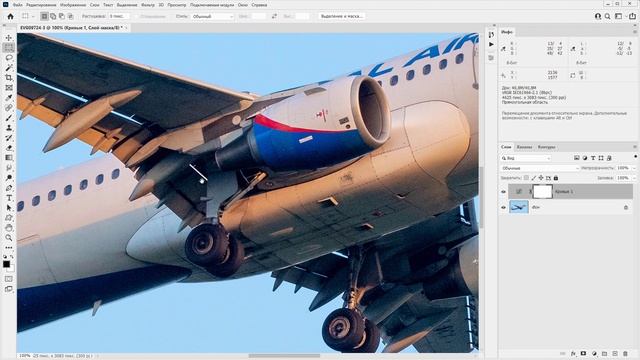Open the Edit Toolbar three-dots button
The height and width of the screenshot is (360, 640).
[x=9, y=247]
